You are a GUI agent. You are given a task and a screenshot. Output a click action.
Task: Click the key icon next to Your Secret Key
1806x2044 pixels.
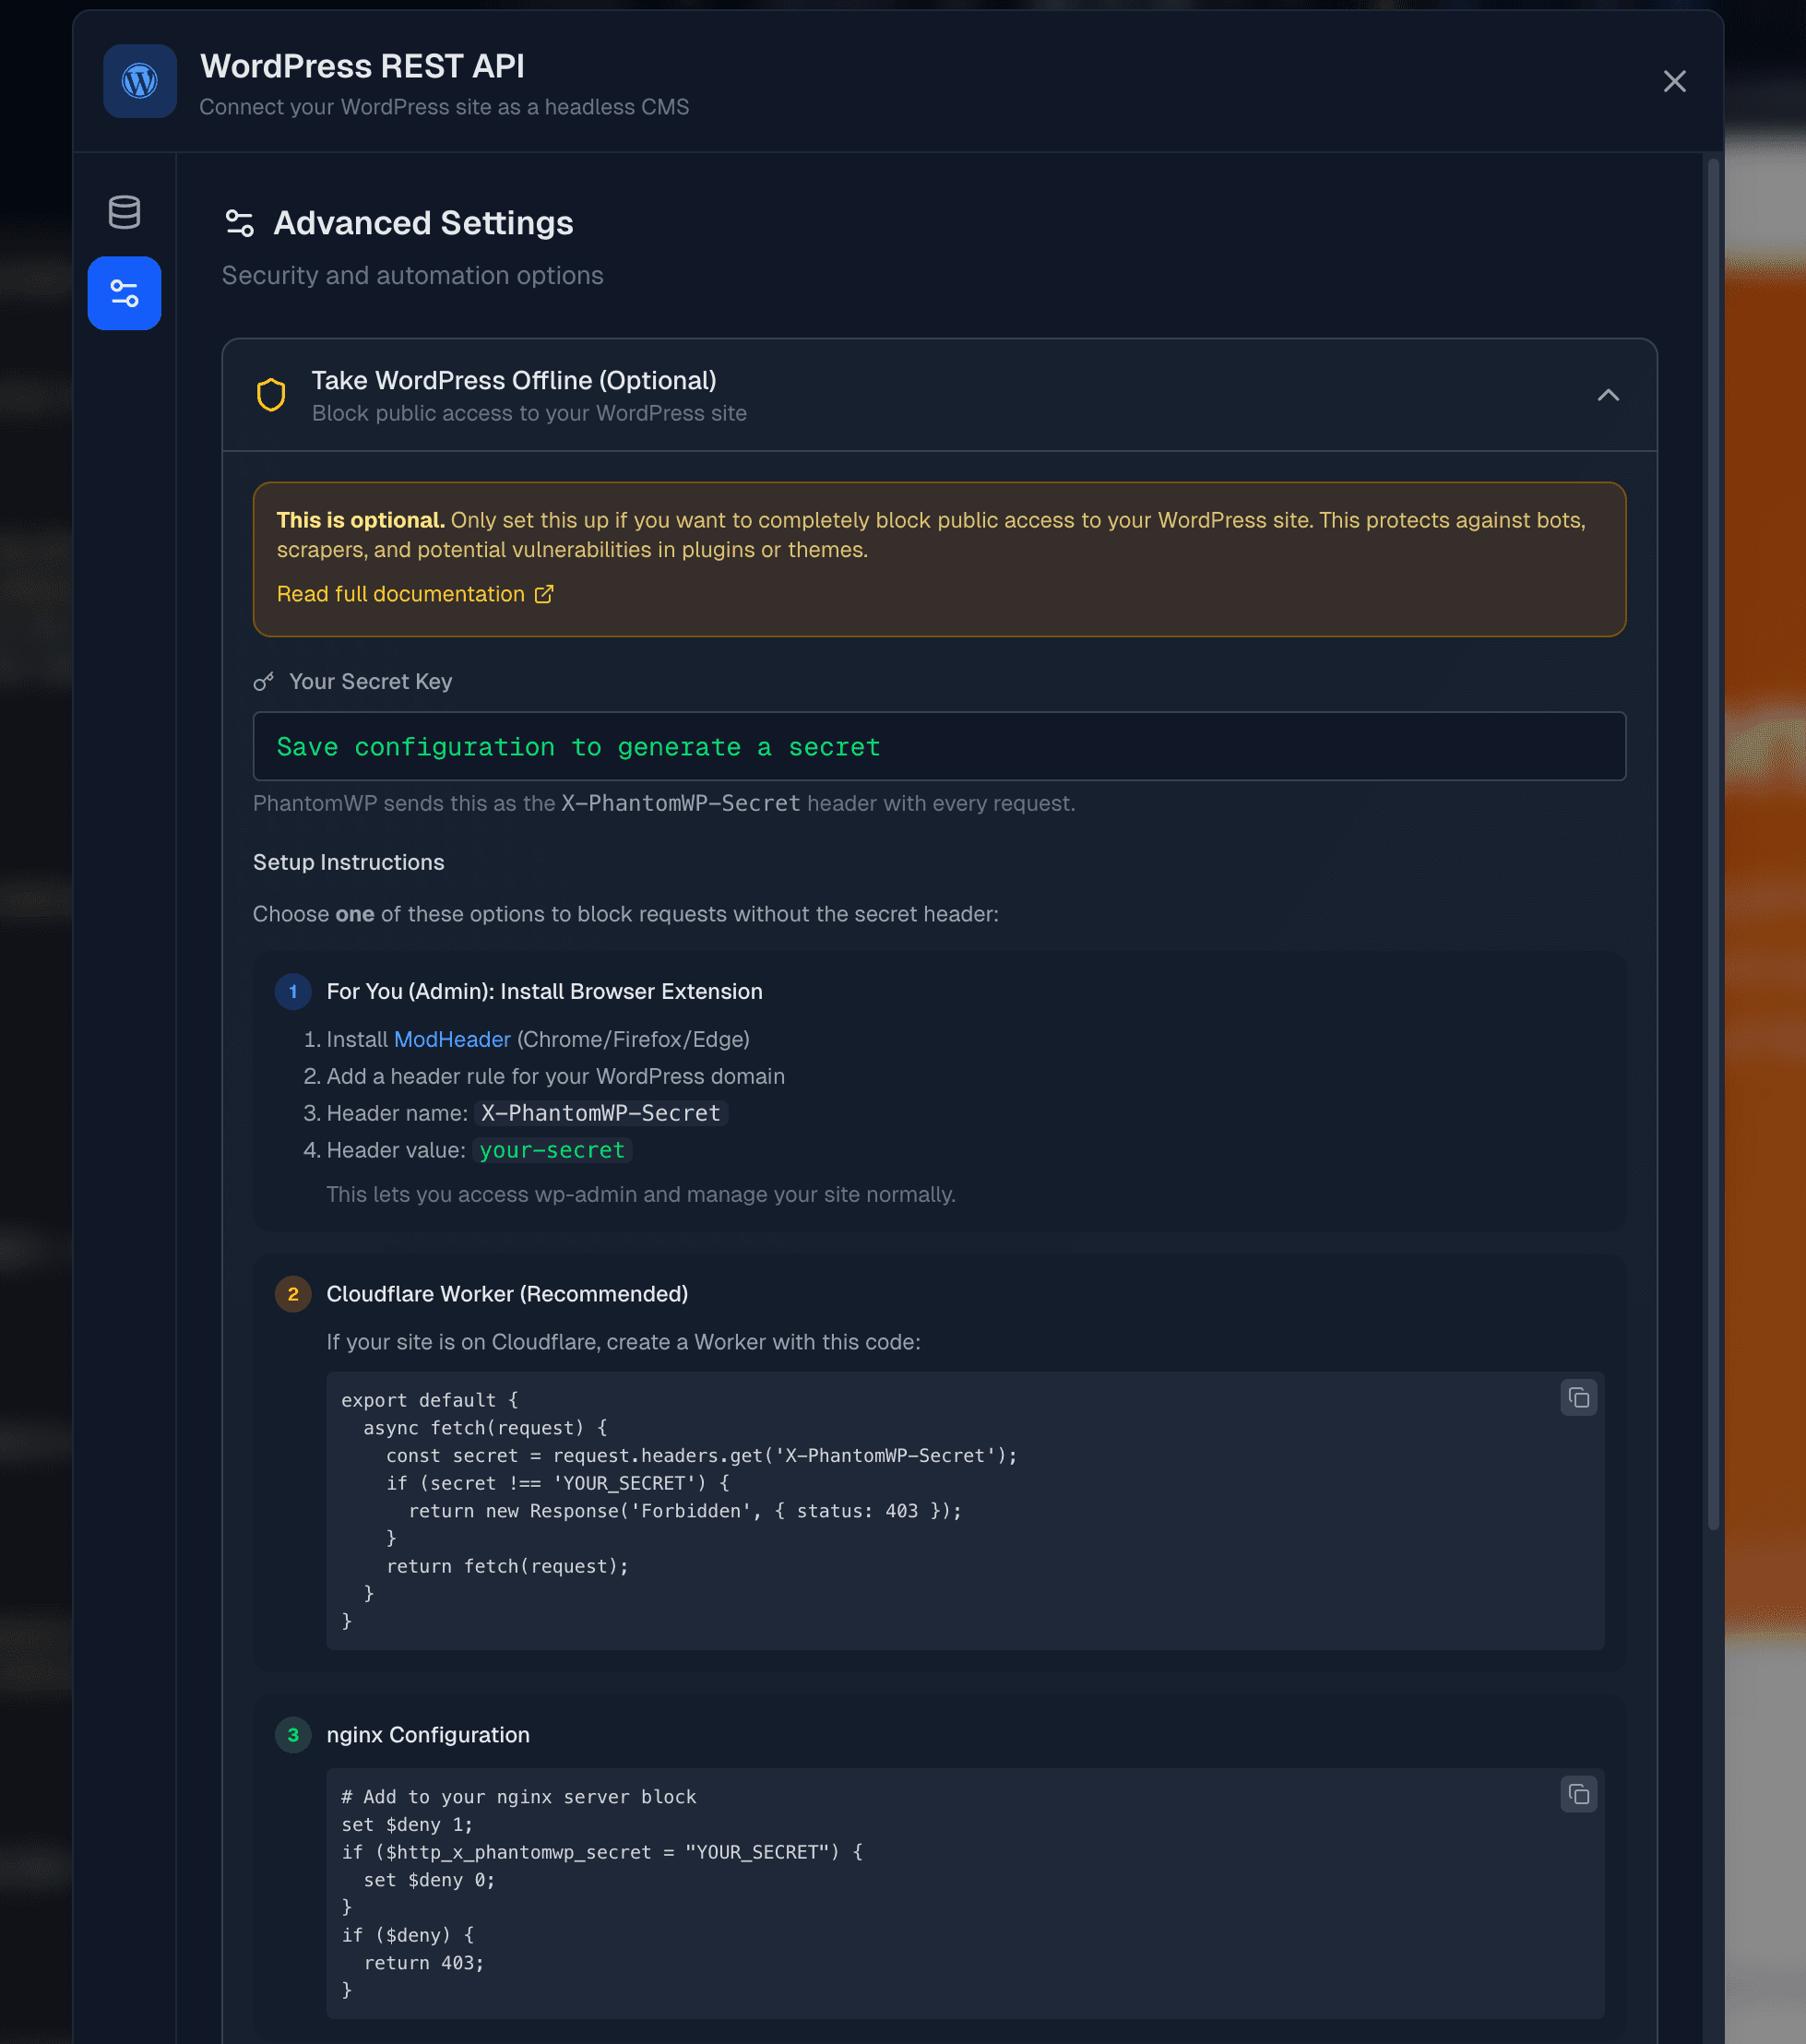(x=263, y=681)
